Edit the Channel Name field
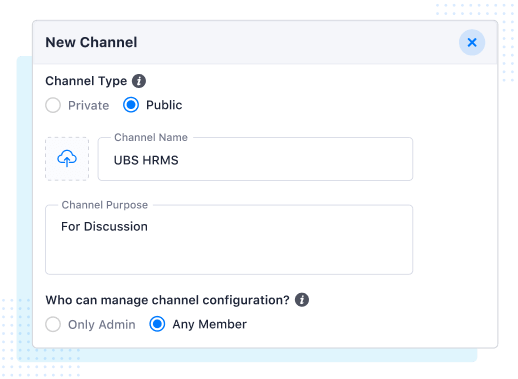 click(255, 159)
